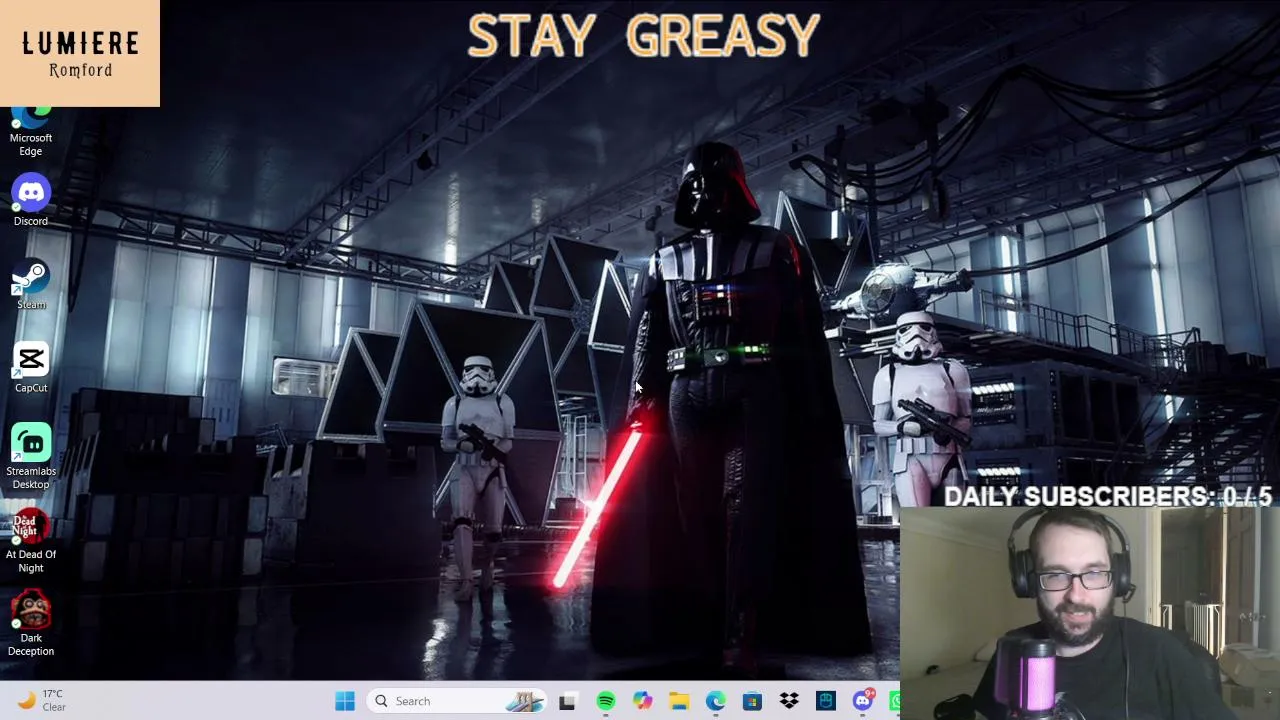The width and height of the screenshot is (1280, 720).
Task: Open the mouse utility app on taskbar
Action: point(826,701)
